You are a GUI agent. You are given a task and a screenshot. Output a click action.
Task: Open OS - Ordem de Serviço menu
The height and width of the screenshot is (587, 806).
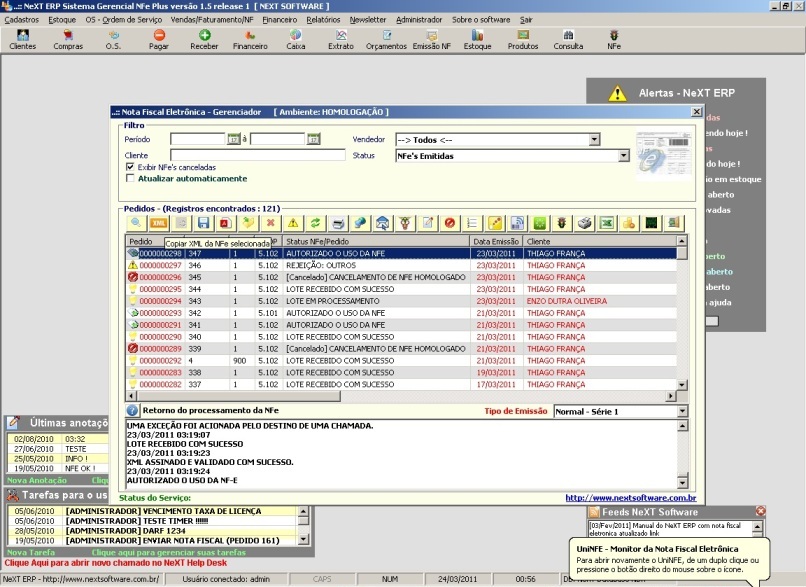tap(123, 20)
